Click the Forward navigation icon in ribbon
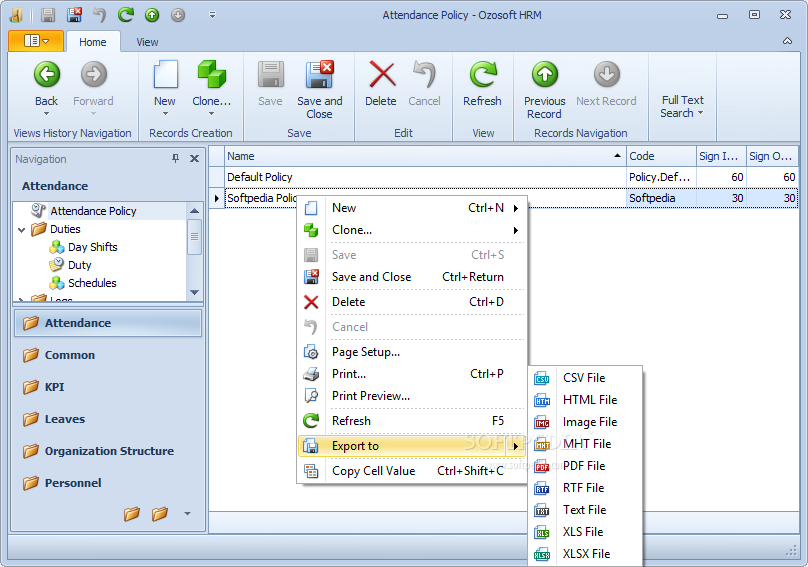808x567 pixels. pyautogui.click(x=94, y=75)
